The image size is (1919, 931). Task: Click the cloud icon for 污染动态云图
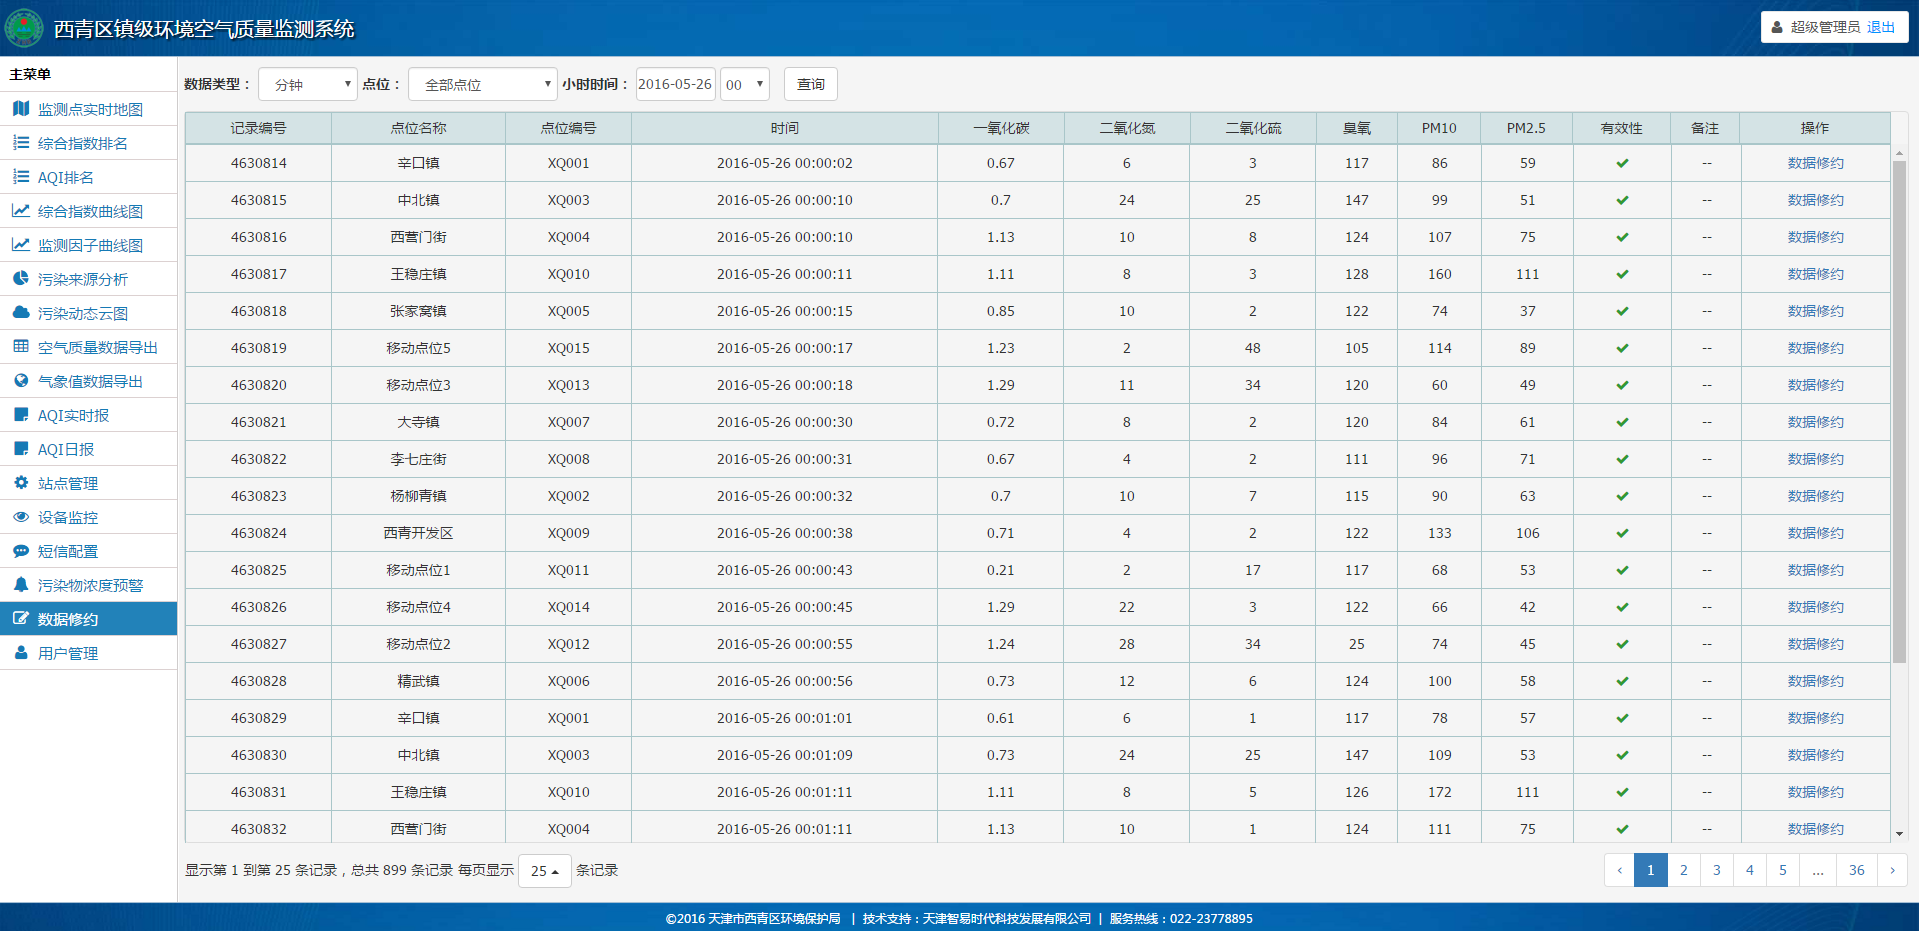pos(21,313)
